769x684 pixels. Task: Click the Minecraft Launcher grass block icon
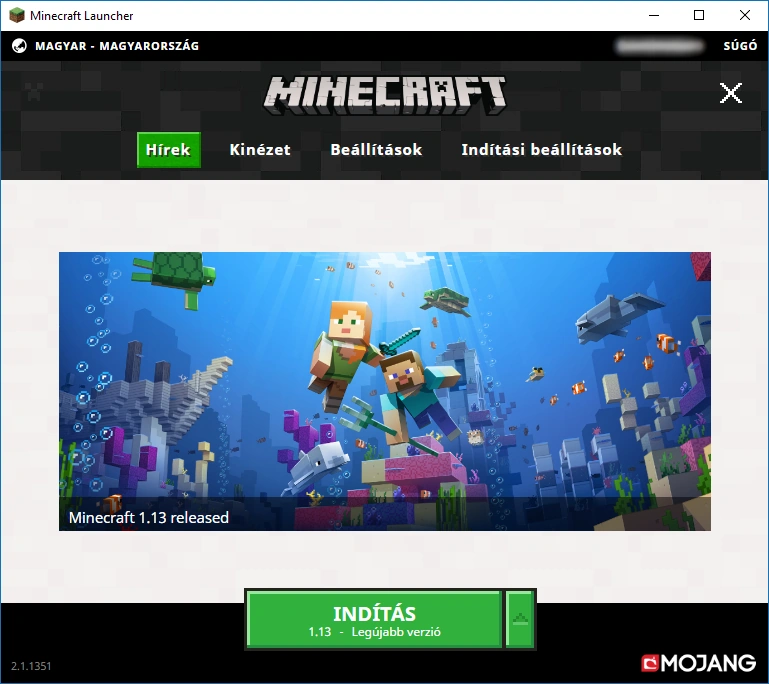click(x=17, y=16)
